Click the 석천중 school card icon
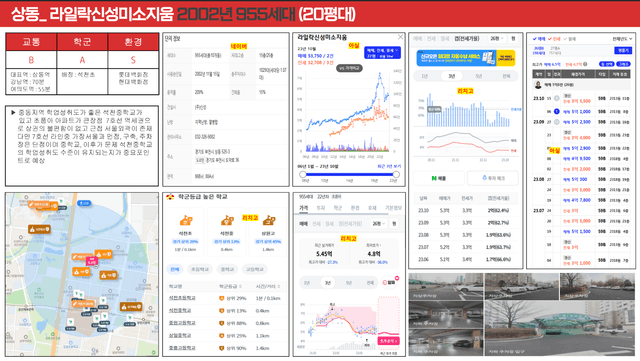The image size is (640, 361). 227,221
